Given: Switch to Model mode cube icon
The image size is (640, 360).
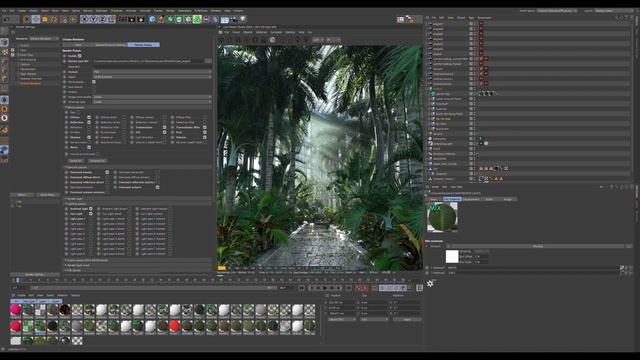Looking at the screenshot, I should [4, 42].
